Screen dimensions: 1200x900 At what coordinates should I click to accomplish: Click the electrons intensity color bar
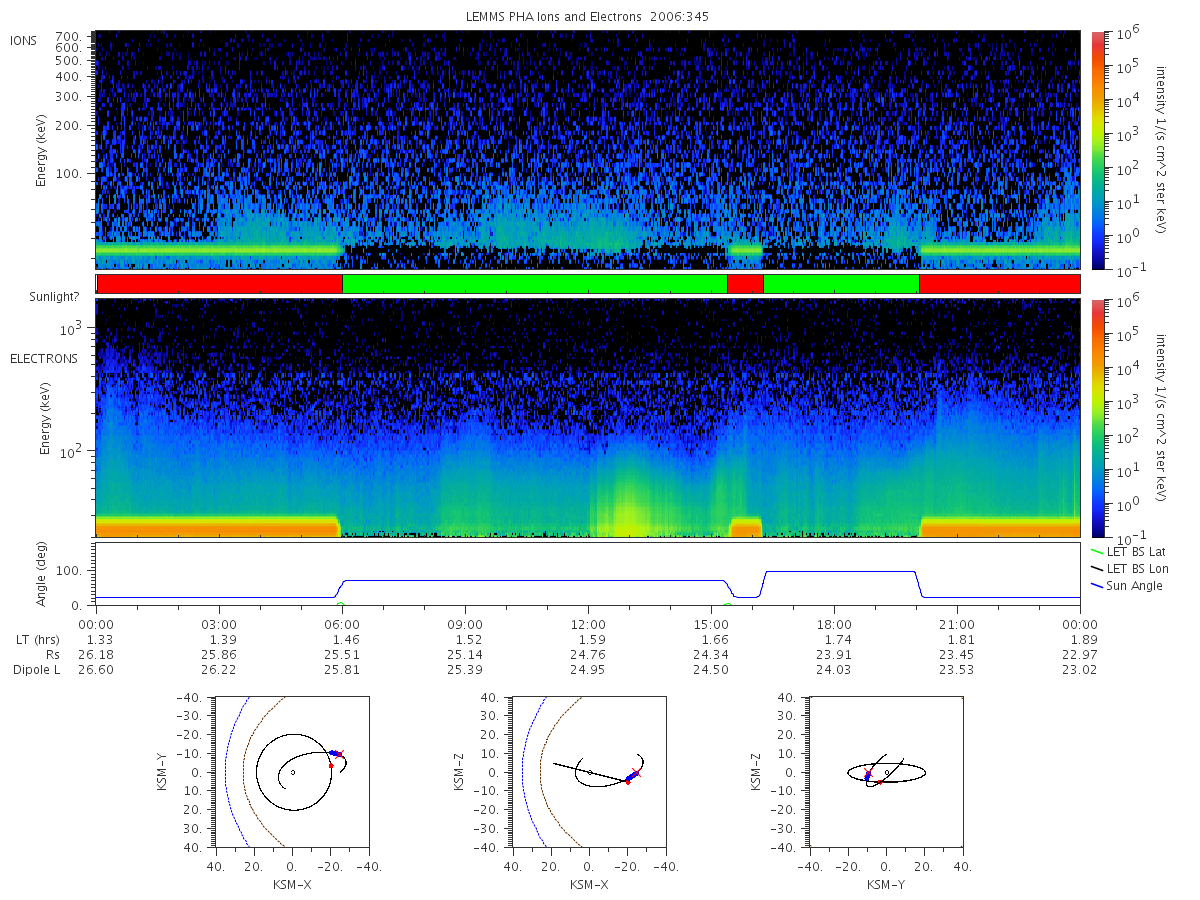[x=1097, y=418]
